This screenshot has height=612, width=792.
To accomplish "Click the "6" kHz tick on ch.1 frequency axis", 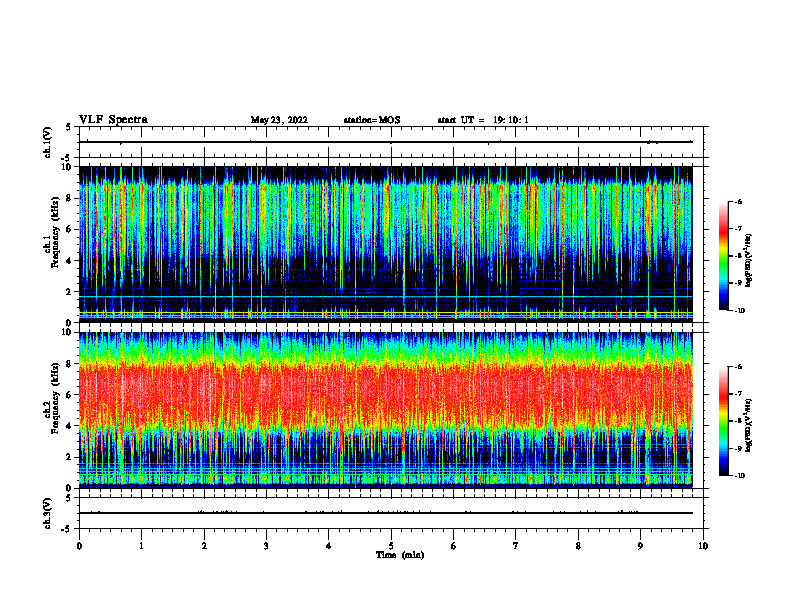I will [70, 229].
